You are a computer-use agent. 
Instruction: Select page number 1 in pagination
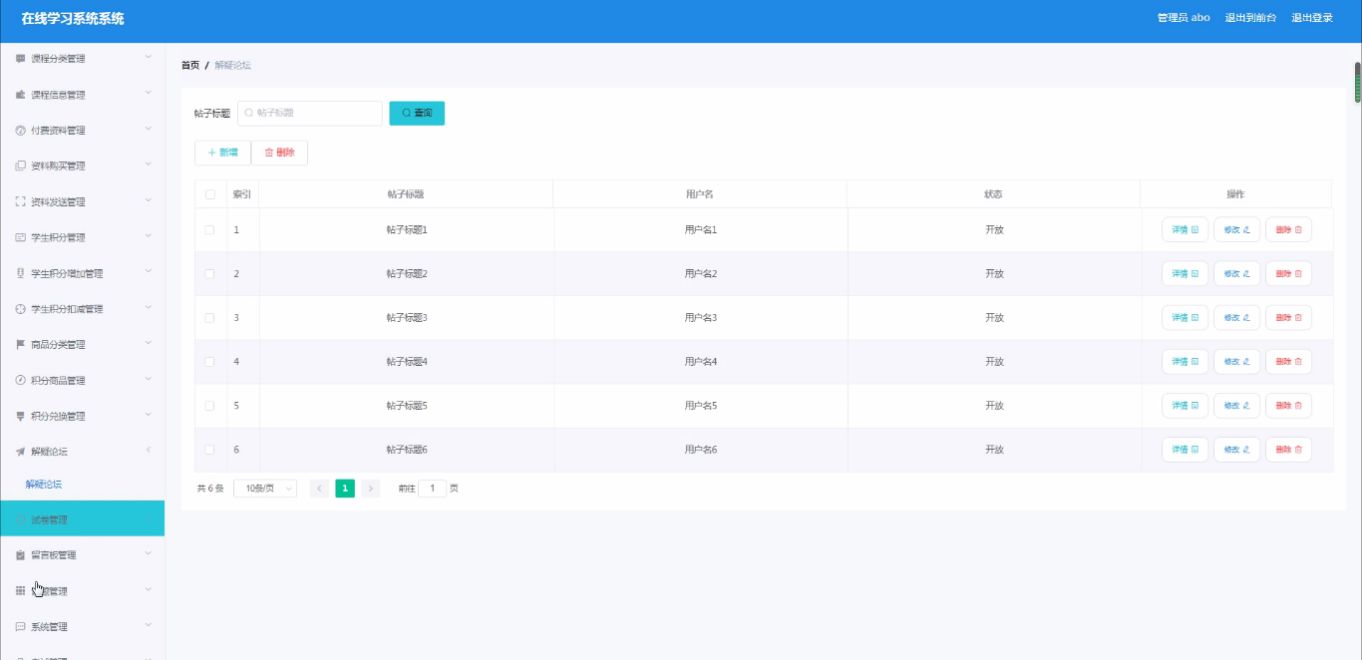345,489
